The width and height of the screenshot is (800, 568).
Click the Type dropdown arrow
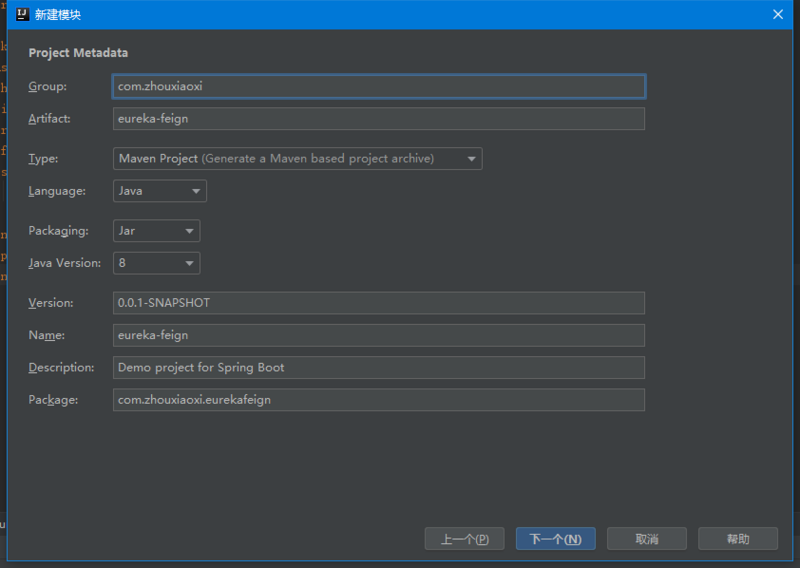[x=471, y=158]
